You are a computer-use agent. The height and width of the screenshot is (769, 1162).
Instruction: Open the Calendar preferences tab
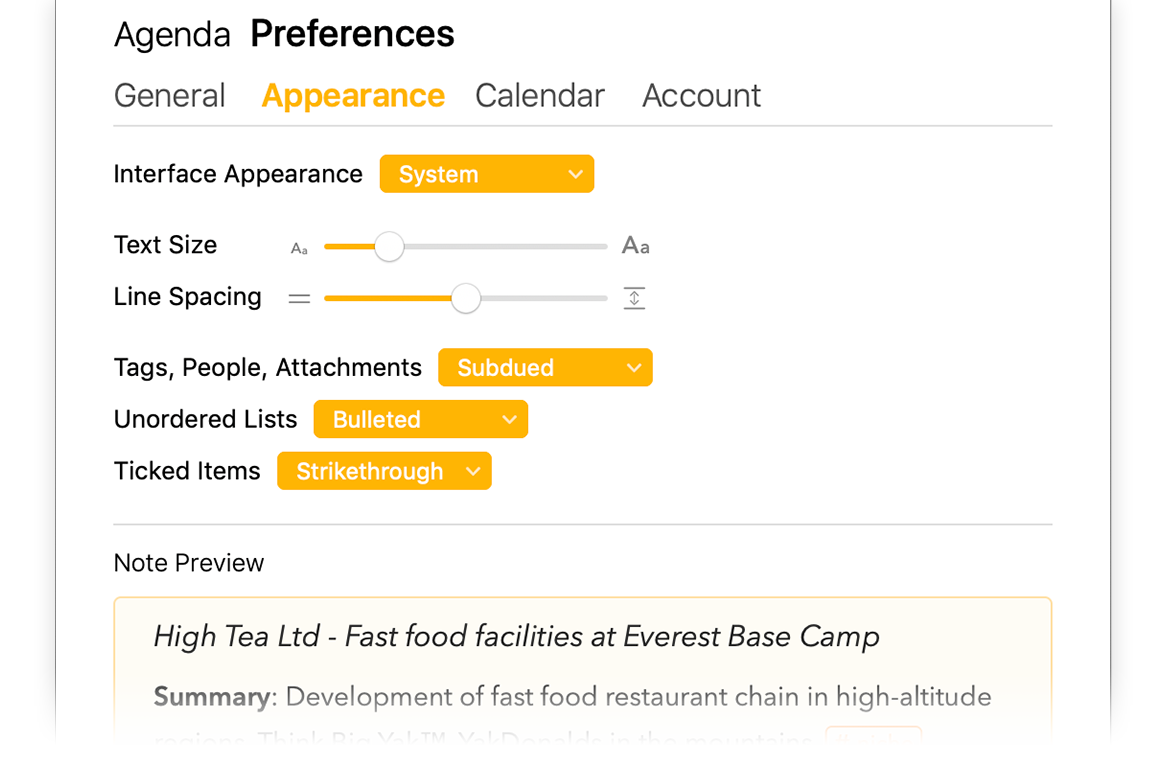[x=540, y=96]
